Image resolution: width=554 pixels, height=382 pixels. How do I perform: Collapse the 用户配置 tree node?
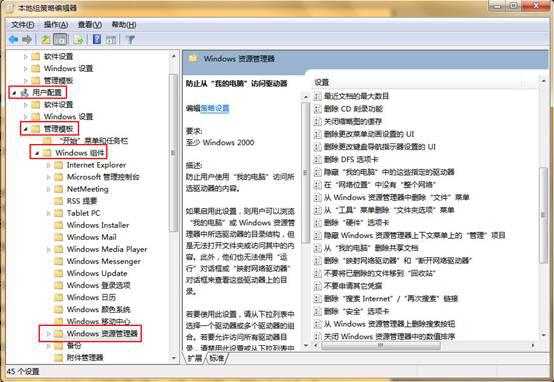[14, 93]
